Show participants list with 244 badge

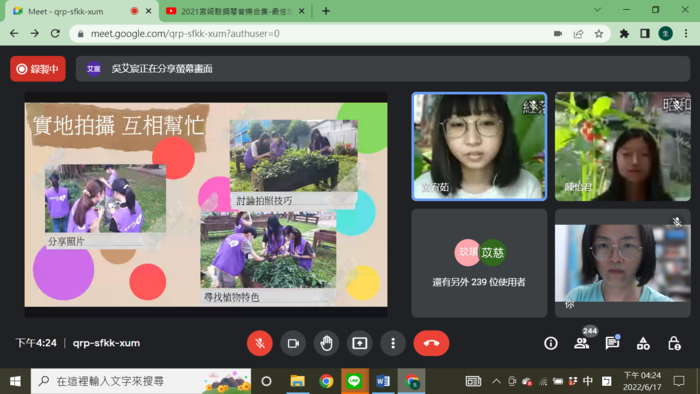pos(582,343)
